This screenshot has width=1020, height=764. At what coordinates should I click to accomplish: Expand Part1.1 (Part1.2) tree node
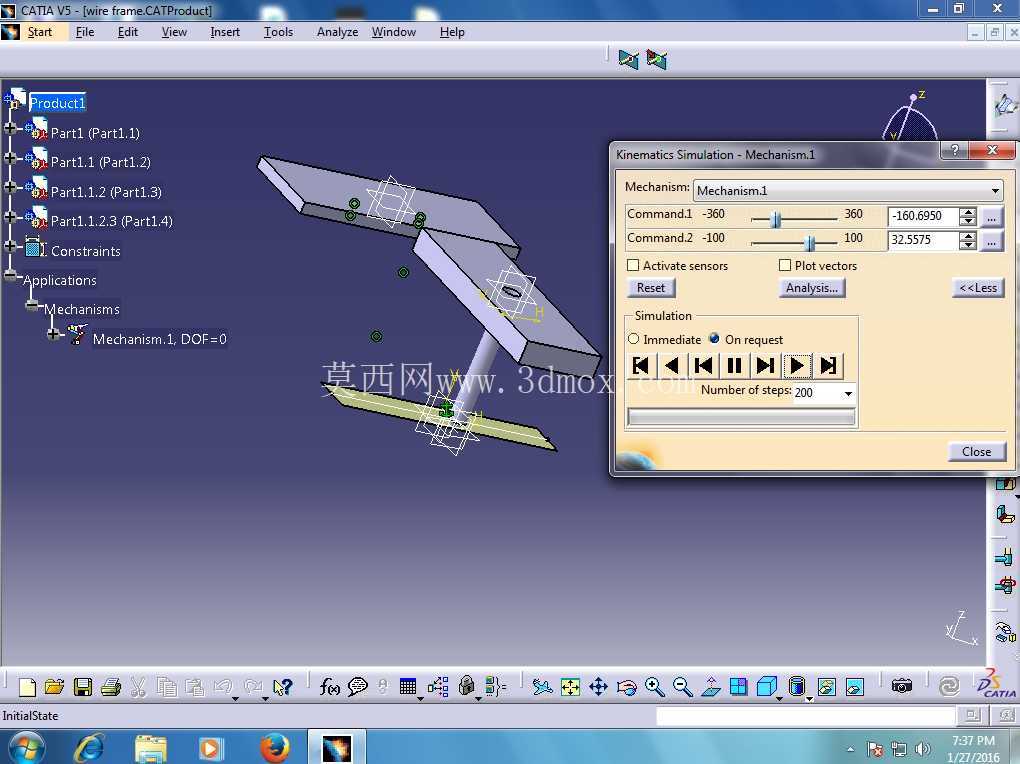pos(10,157)
